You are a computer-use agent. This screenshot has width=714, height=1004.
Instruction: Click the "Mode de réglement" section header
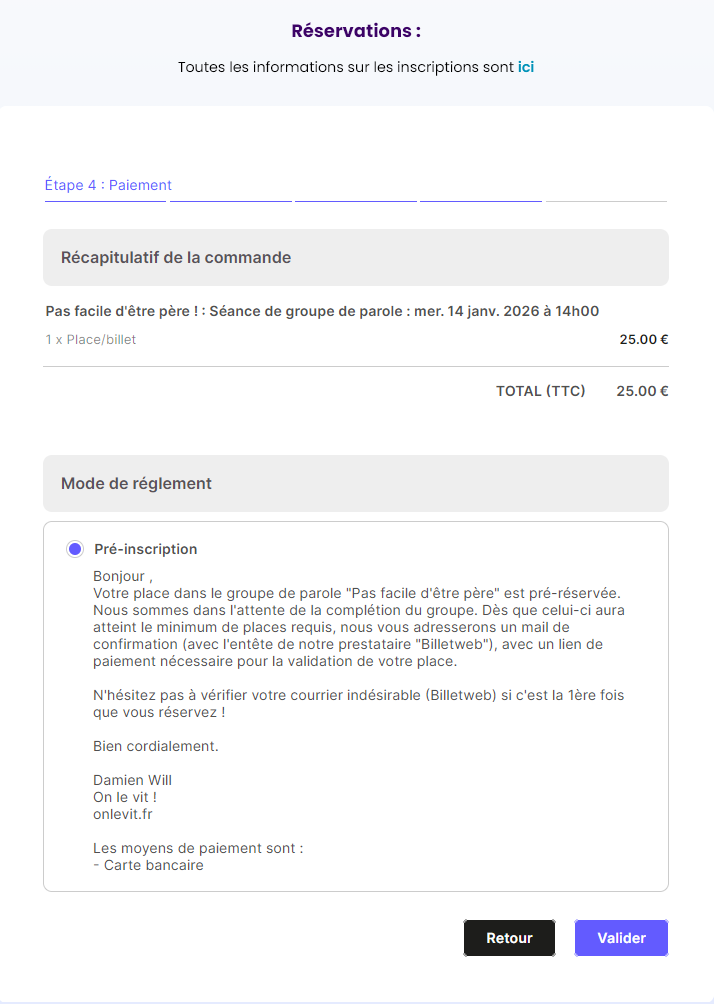(136, 484)
